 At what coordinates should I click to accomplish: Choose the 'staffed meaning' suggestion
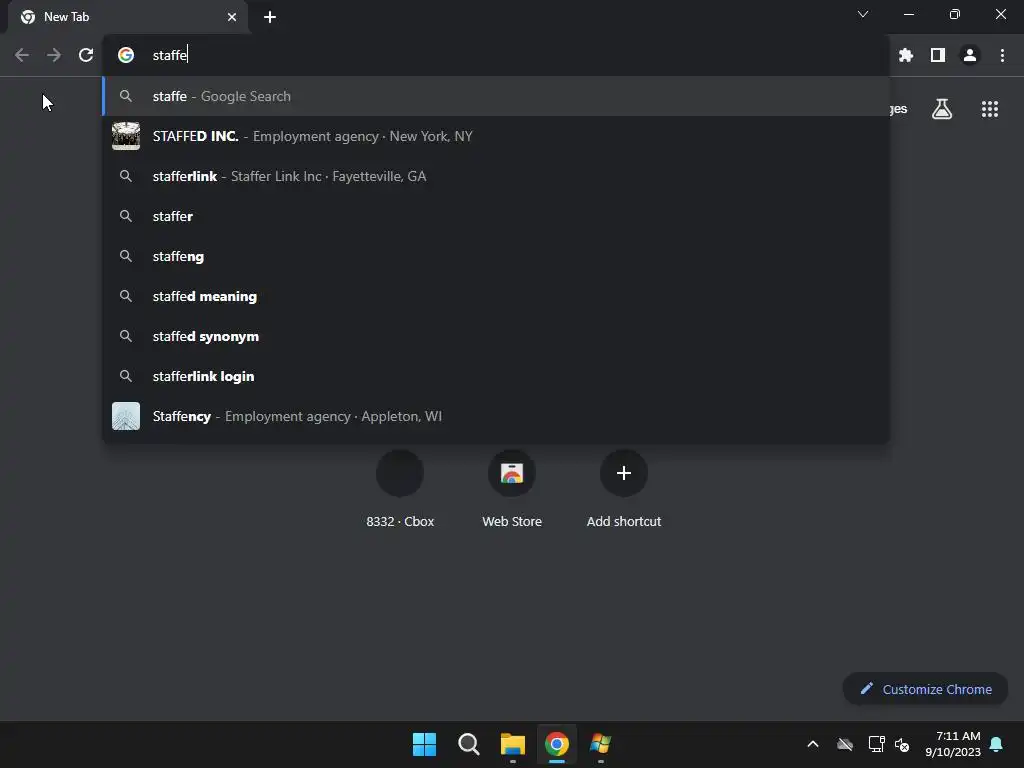pos(496,296)
